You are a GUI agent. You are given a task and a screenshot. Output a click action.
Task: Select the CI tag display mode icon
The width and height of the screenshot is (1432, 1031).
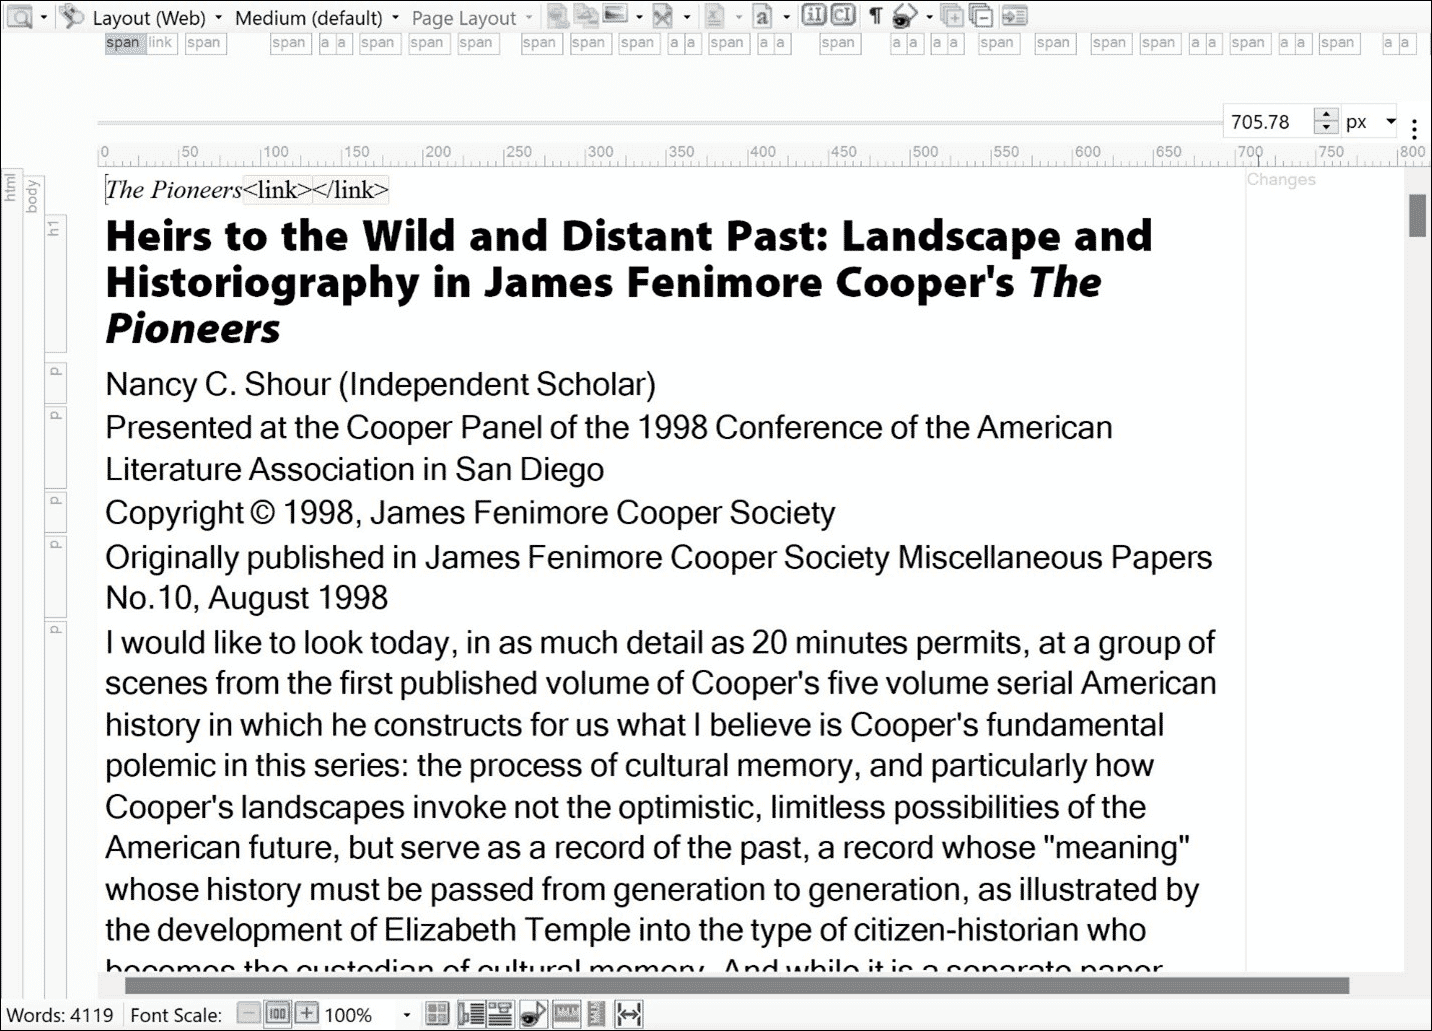coord(843,16)
